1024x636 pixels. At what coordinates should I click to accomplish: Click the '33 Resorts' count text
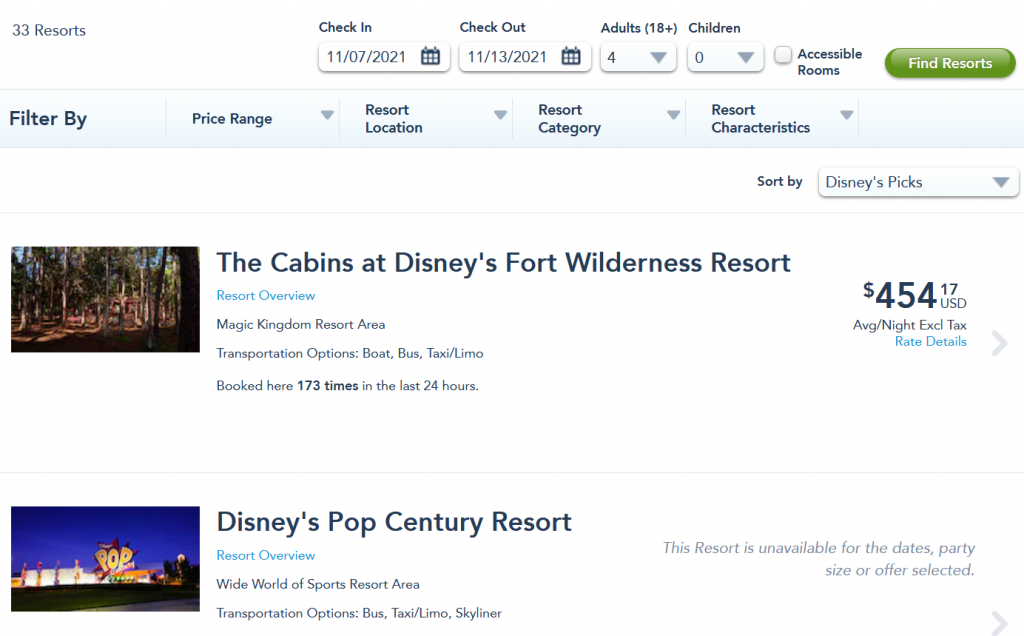point(49,30)
